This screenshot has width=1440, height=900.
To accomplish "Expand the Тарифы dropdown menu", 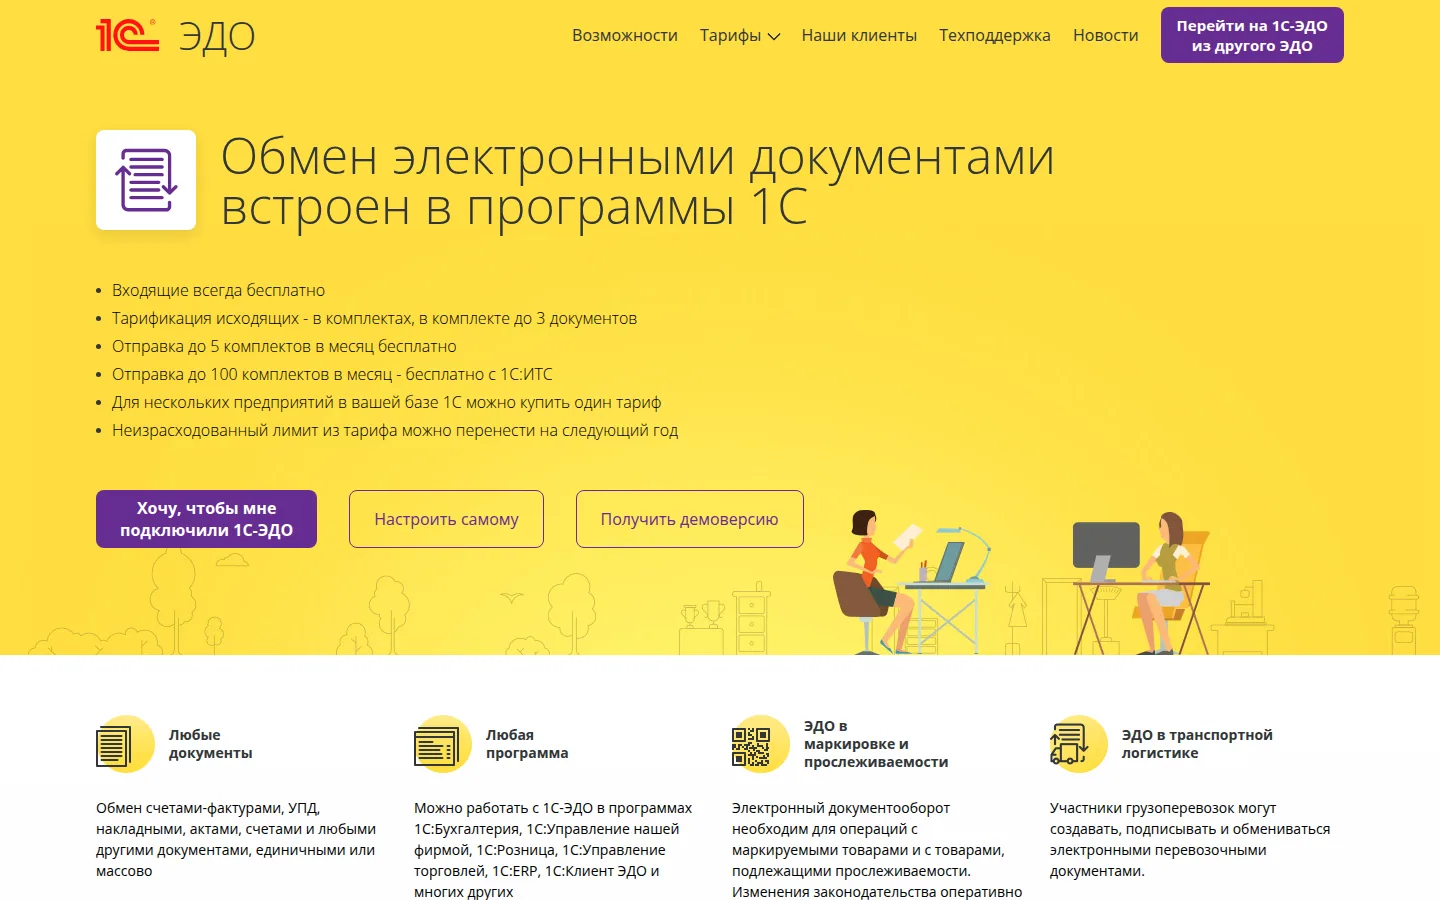I will pos(739,35).
